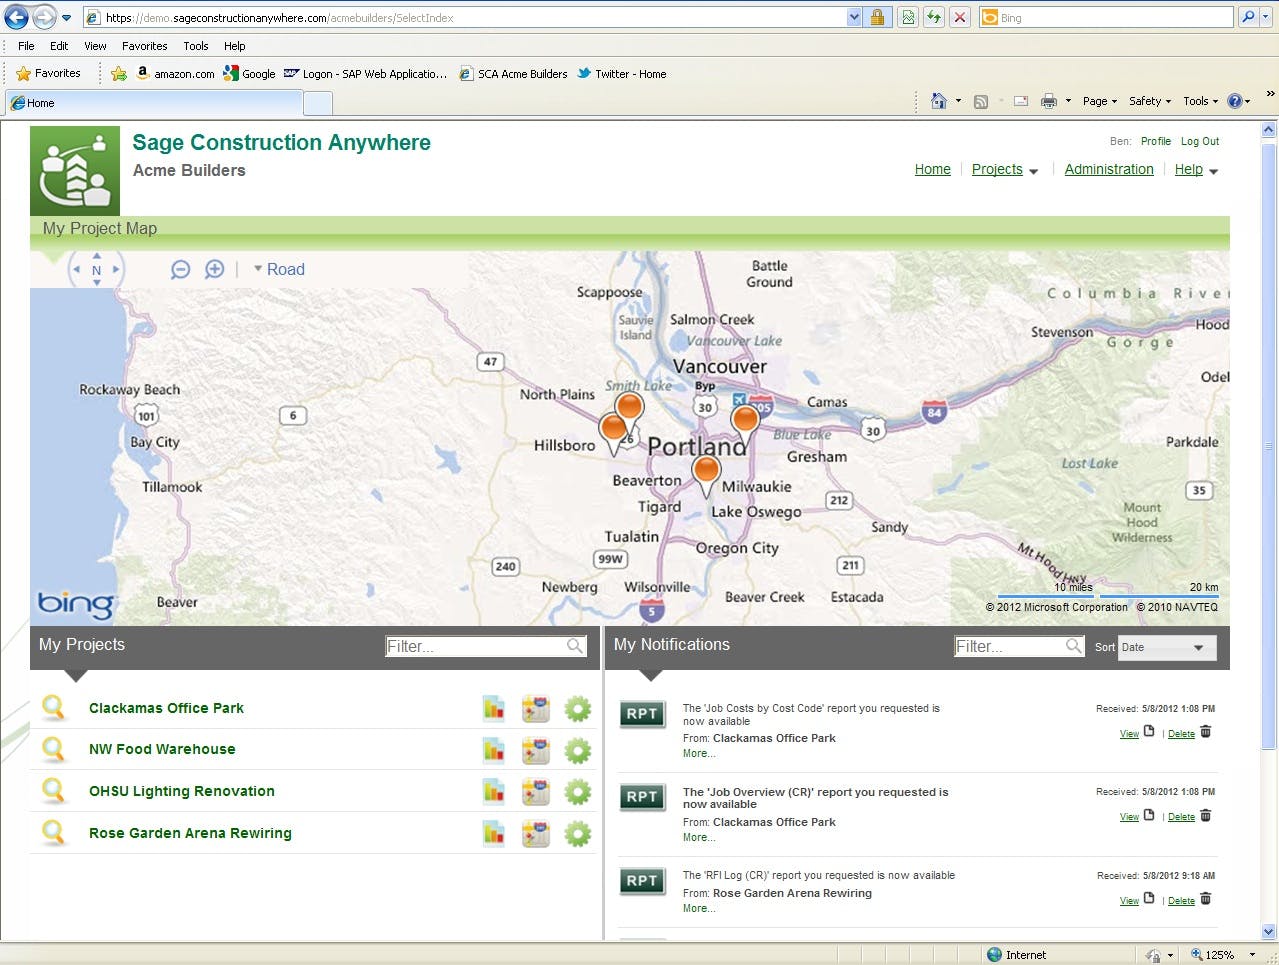Click the Administration link

click(x=1108, y=170)
